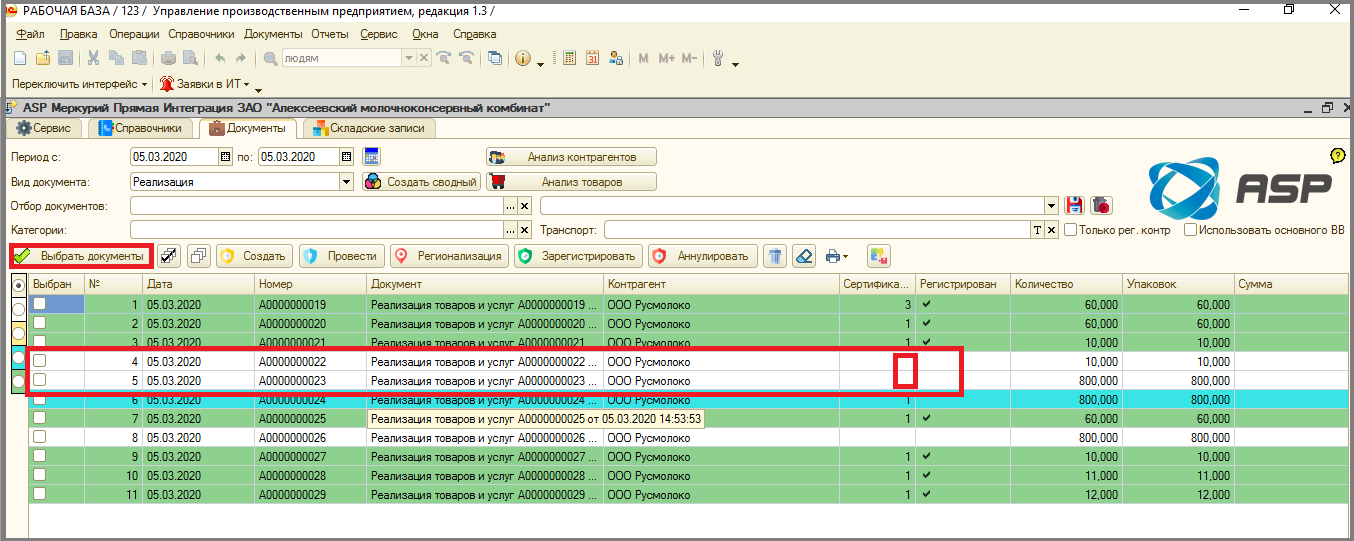
Task: Click the Print preview icon
Action: pos(190,59)
